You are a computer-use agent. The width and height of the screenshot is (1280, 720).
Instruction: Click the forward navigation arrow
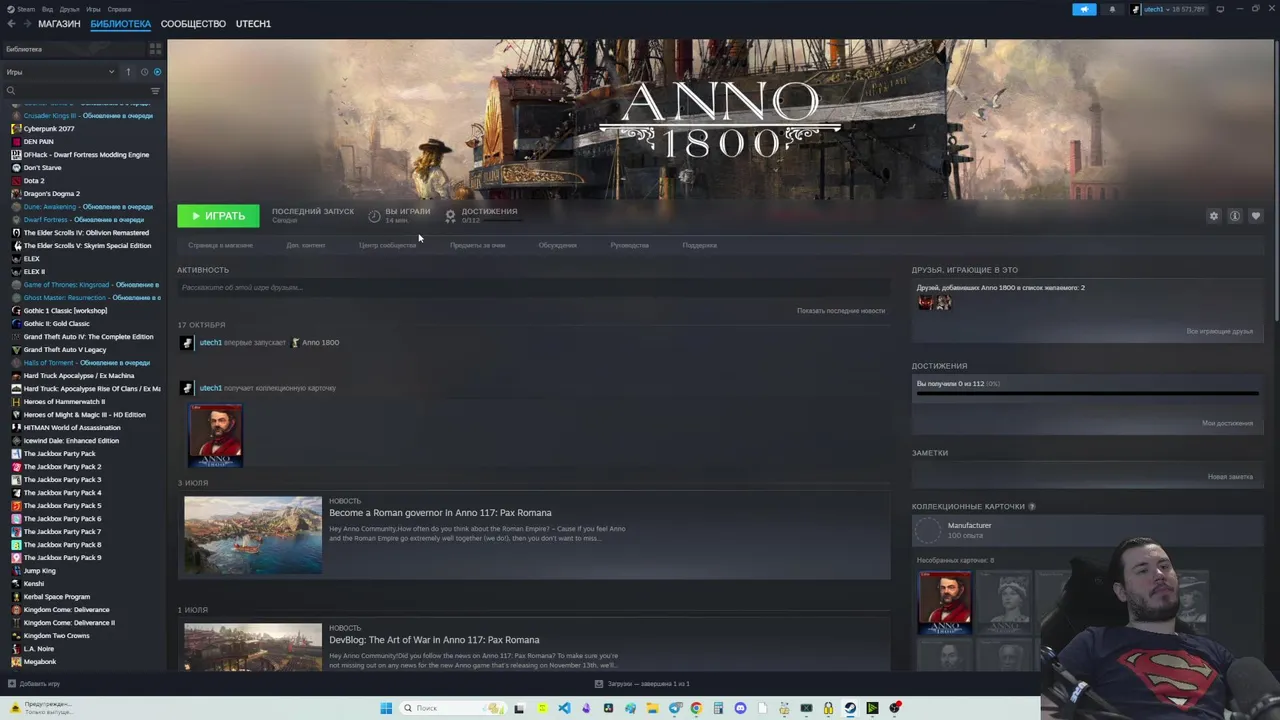point(26,24)
